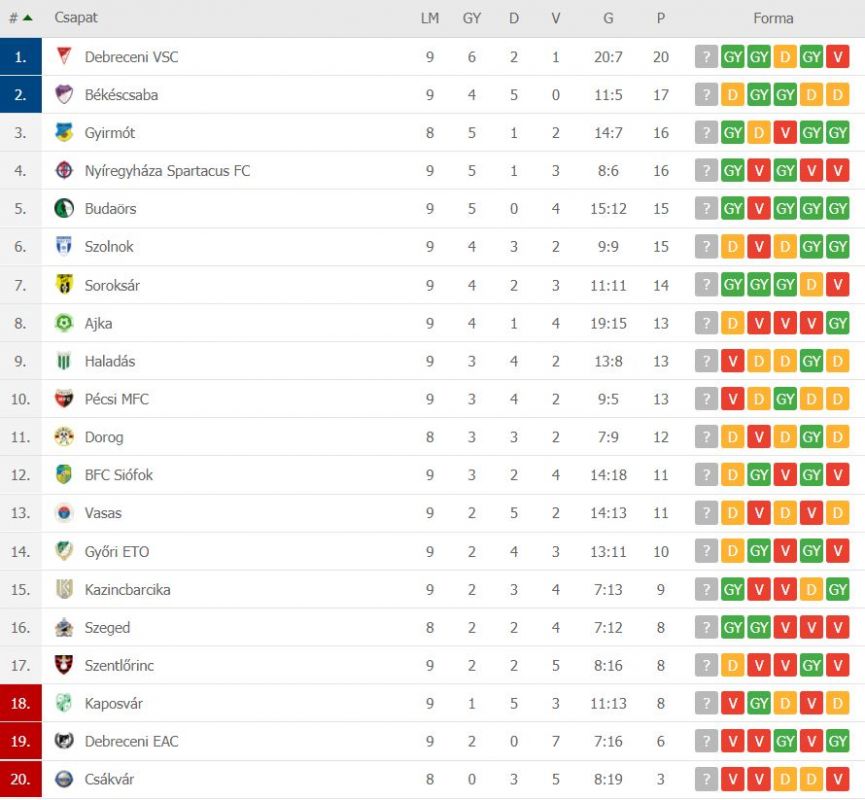Click the Pécsi MFC team badge
Image resolution: width=865 pixels, height=800 pixels.
64,399
